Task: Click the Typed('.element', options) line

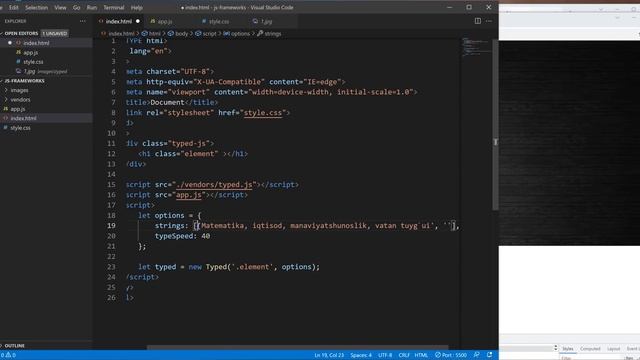Action: coord(229,267)
